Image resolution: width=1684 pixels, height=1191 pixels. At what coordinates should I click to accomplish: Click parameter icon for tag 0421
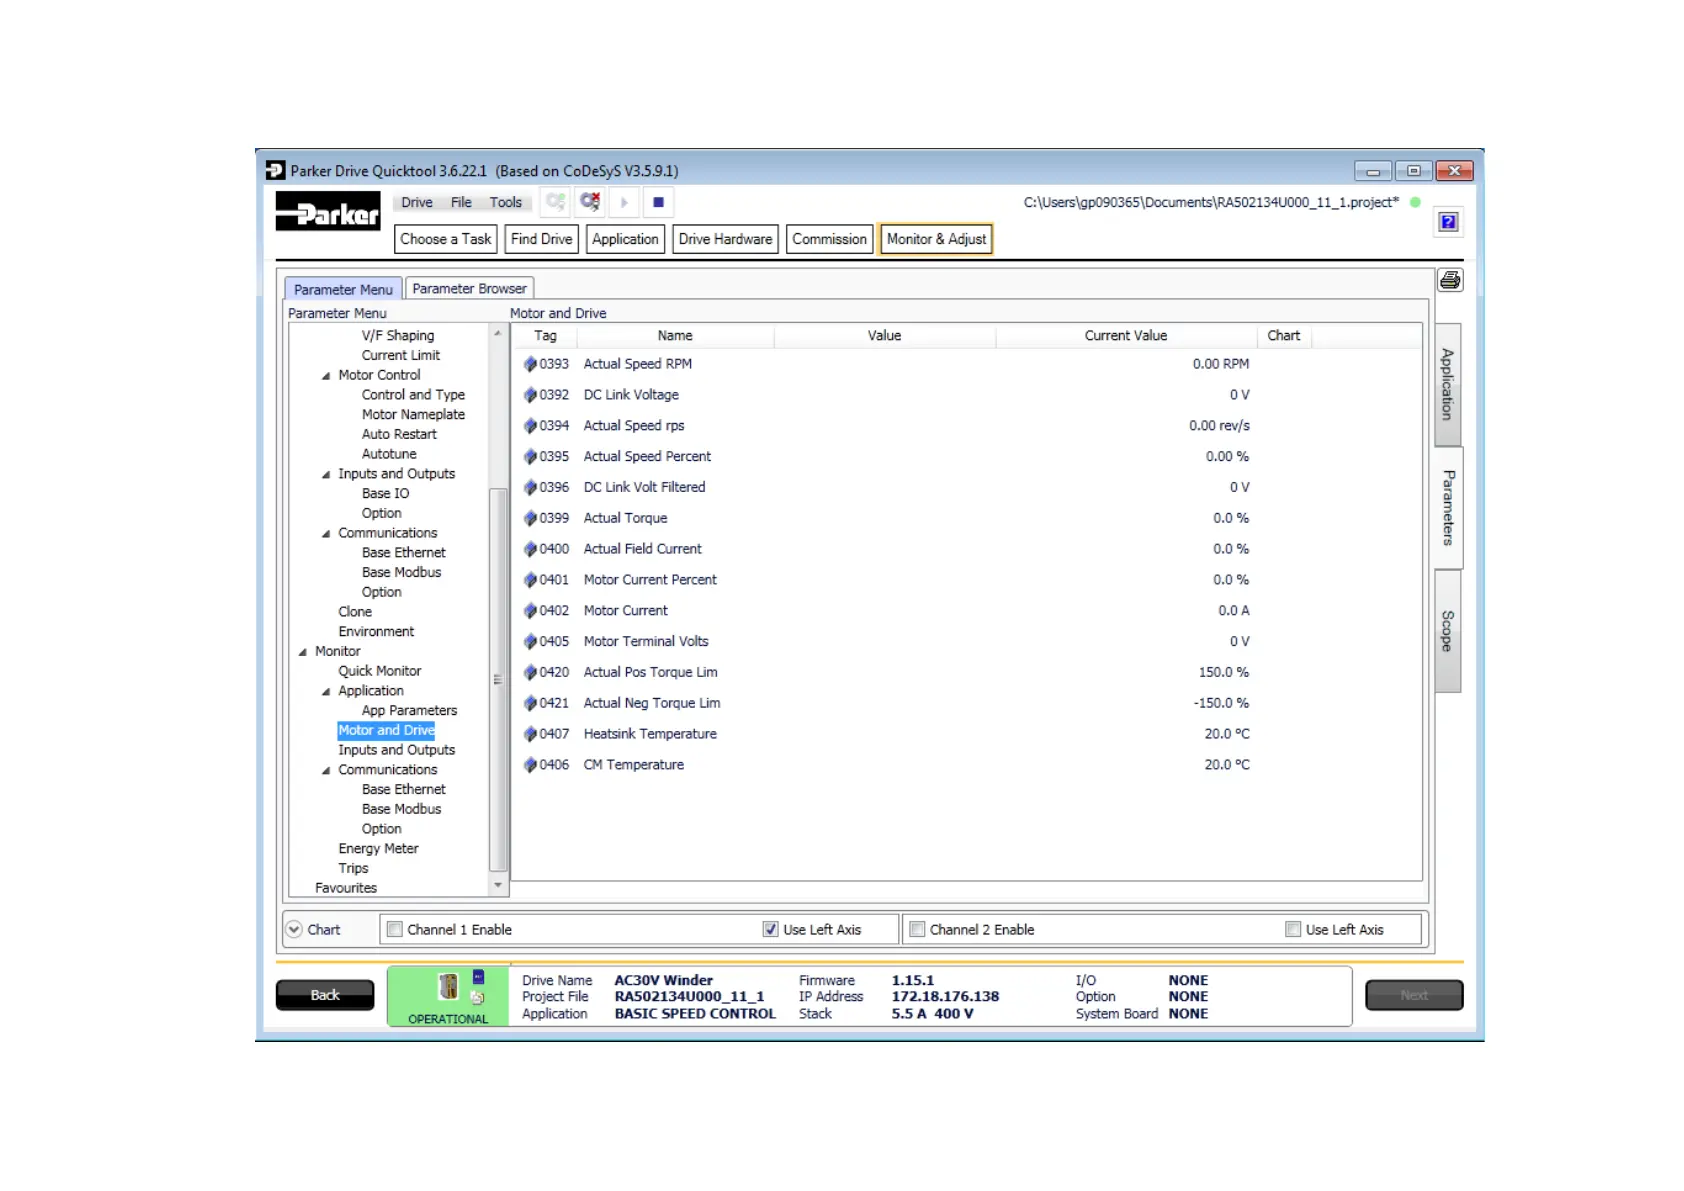(x=530, y=704)
